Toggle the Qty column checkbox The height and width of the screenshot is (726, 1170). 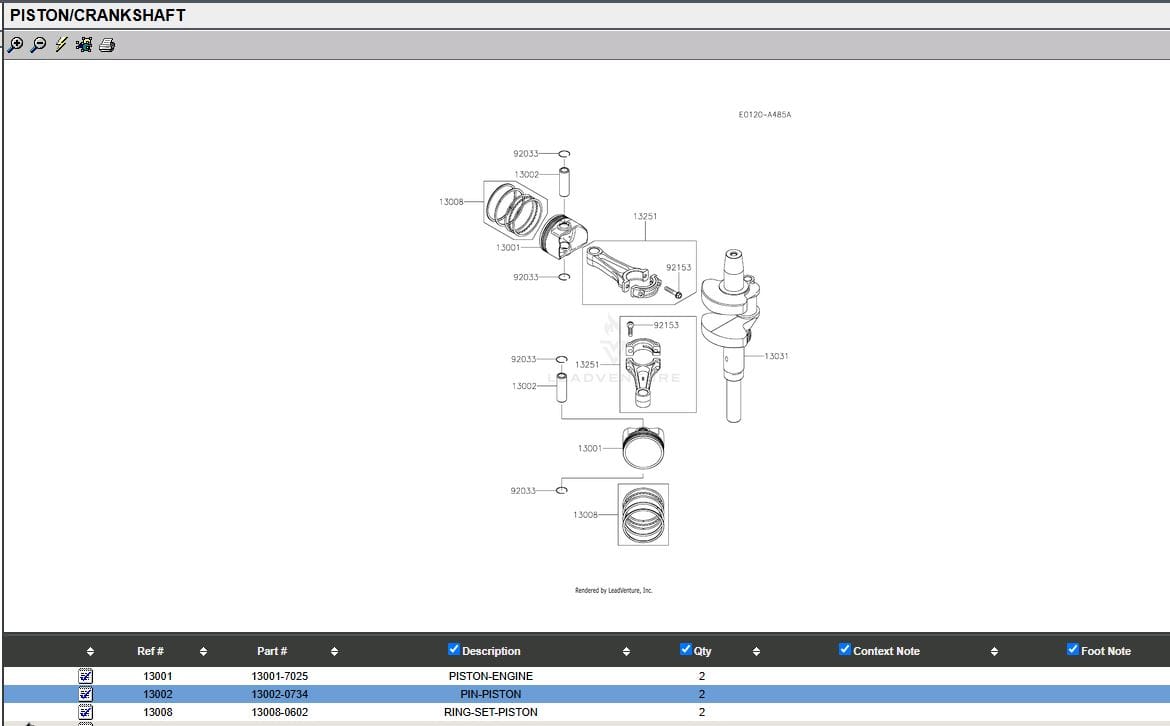pos(686,650)
